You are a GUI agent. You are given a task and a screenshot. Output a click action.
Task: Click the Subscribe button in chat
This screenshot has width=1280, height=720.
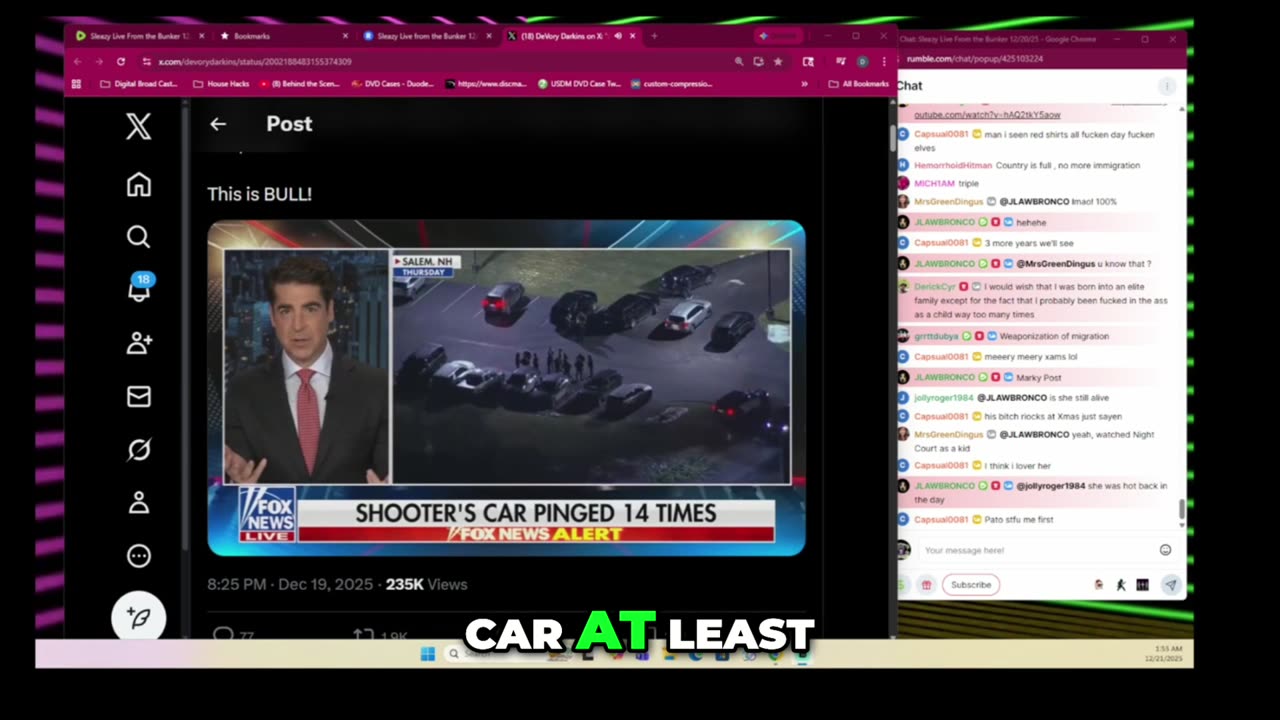click(971, 585)
